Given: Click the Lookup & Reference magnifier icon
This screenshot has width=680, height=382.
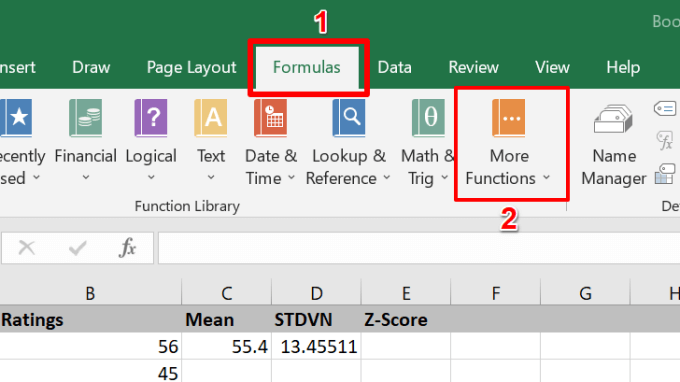Looking at the screenshot, I should (349, 118).
